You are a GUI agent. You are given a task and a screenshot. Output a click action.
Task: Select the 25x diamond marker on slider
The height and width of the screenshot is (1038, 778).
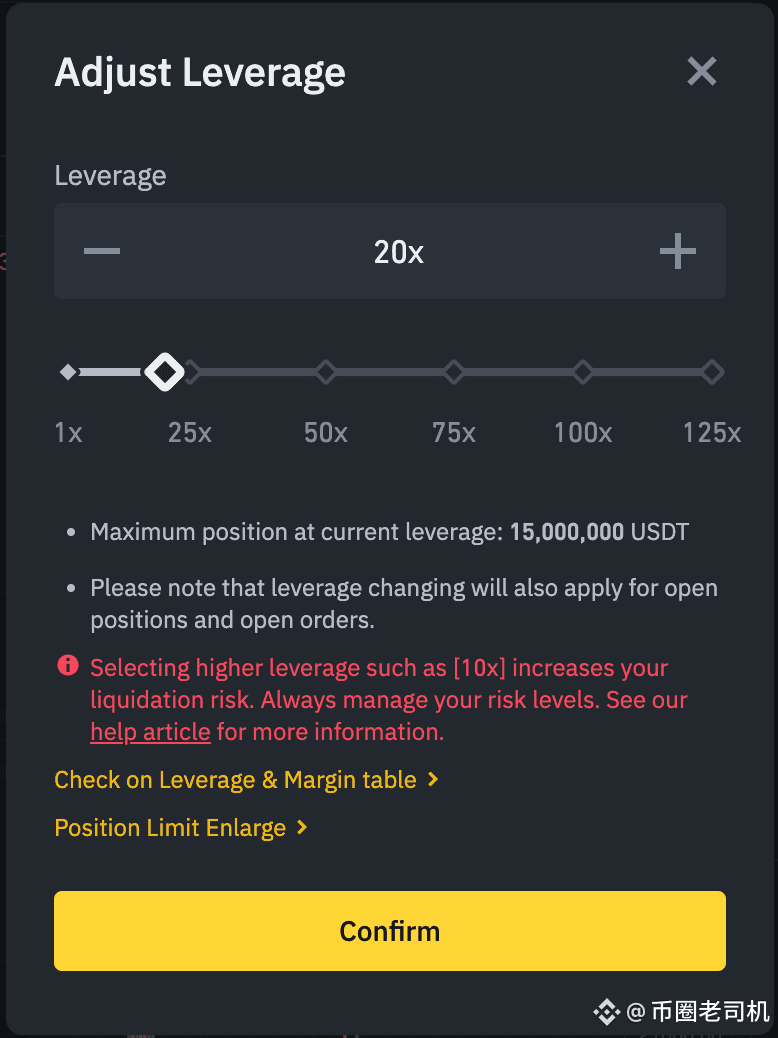[193, 372]
